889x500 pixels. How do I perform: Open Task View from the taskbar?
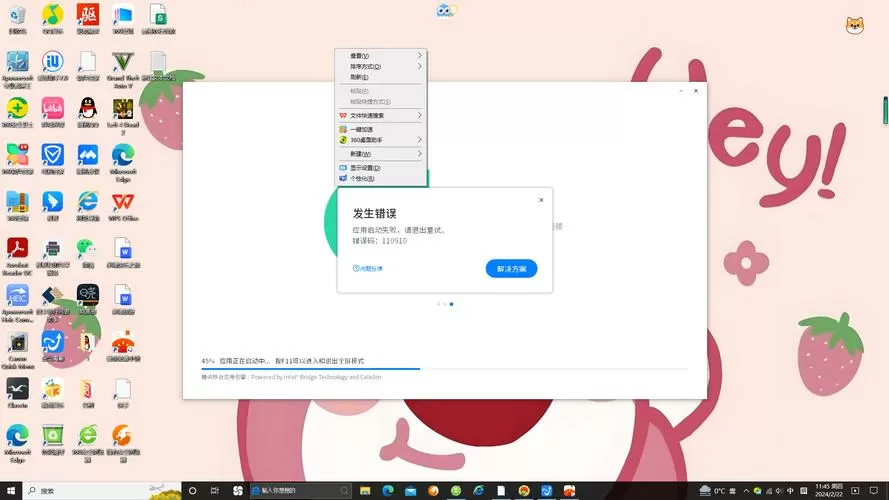pyautogui.click(x=214, y=490)
